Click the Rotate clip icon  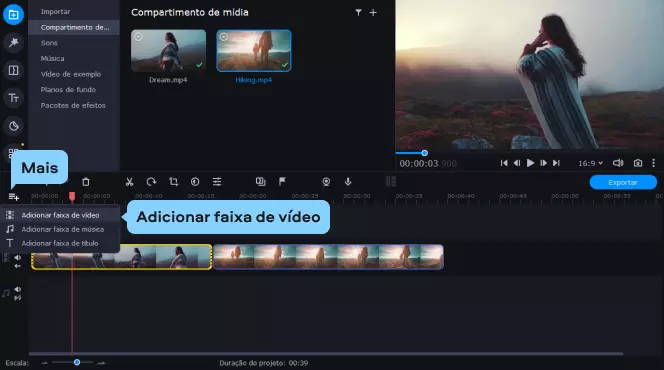(x=151, y=182)
